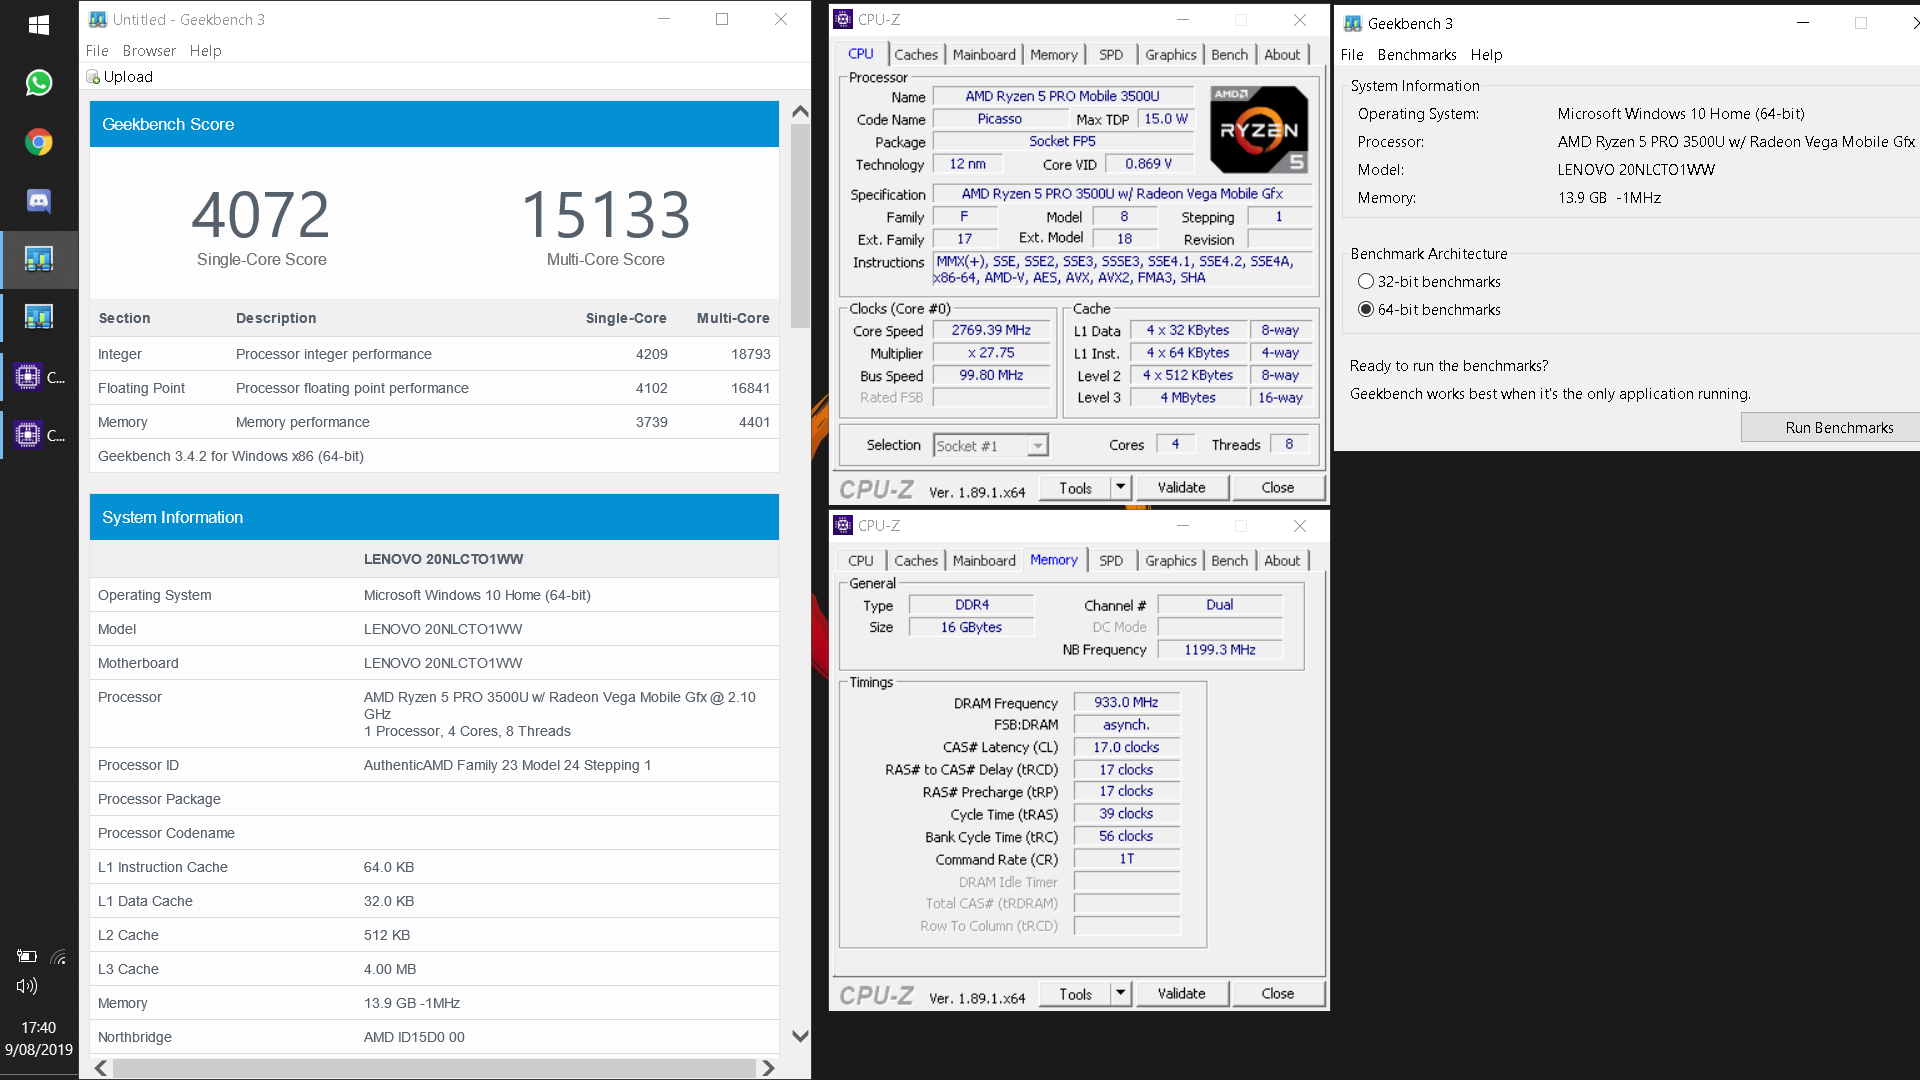Click the Geekbench 3 results window title icon
Image resolution: width=1920 pixels, height=1080 pixels.
point(97,19)
